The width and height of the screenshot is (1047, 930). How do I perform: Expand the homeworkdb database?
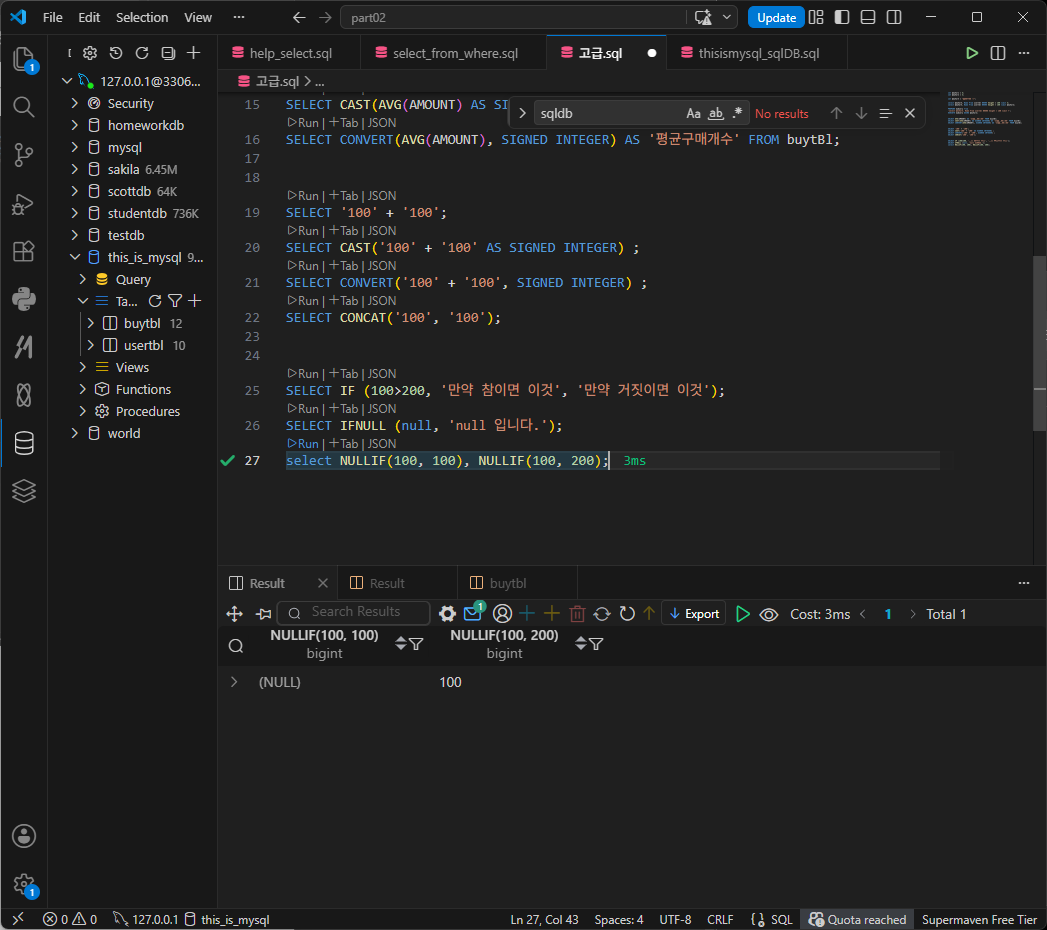coord(74,125)
